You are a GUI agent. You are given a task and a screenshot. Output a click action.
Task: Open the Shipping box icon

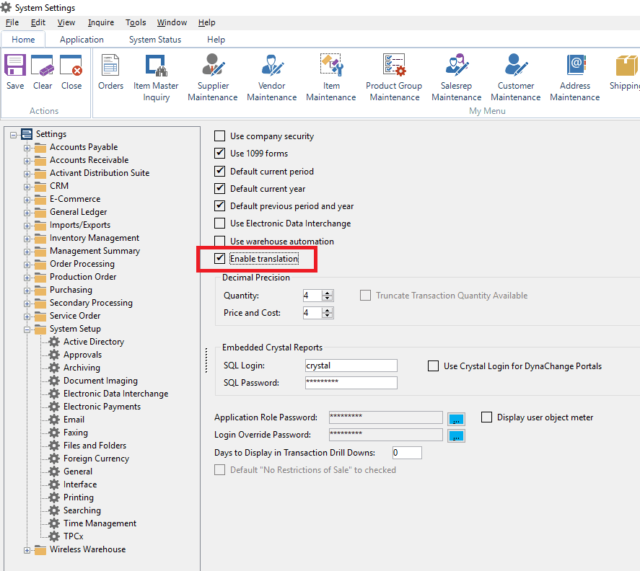point(627,65)
